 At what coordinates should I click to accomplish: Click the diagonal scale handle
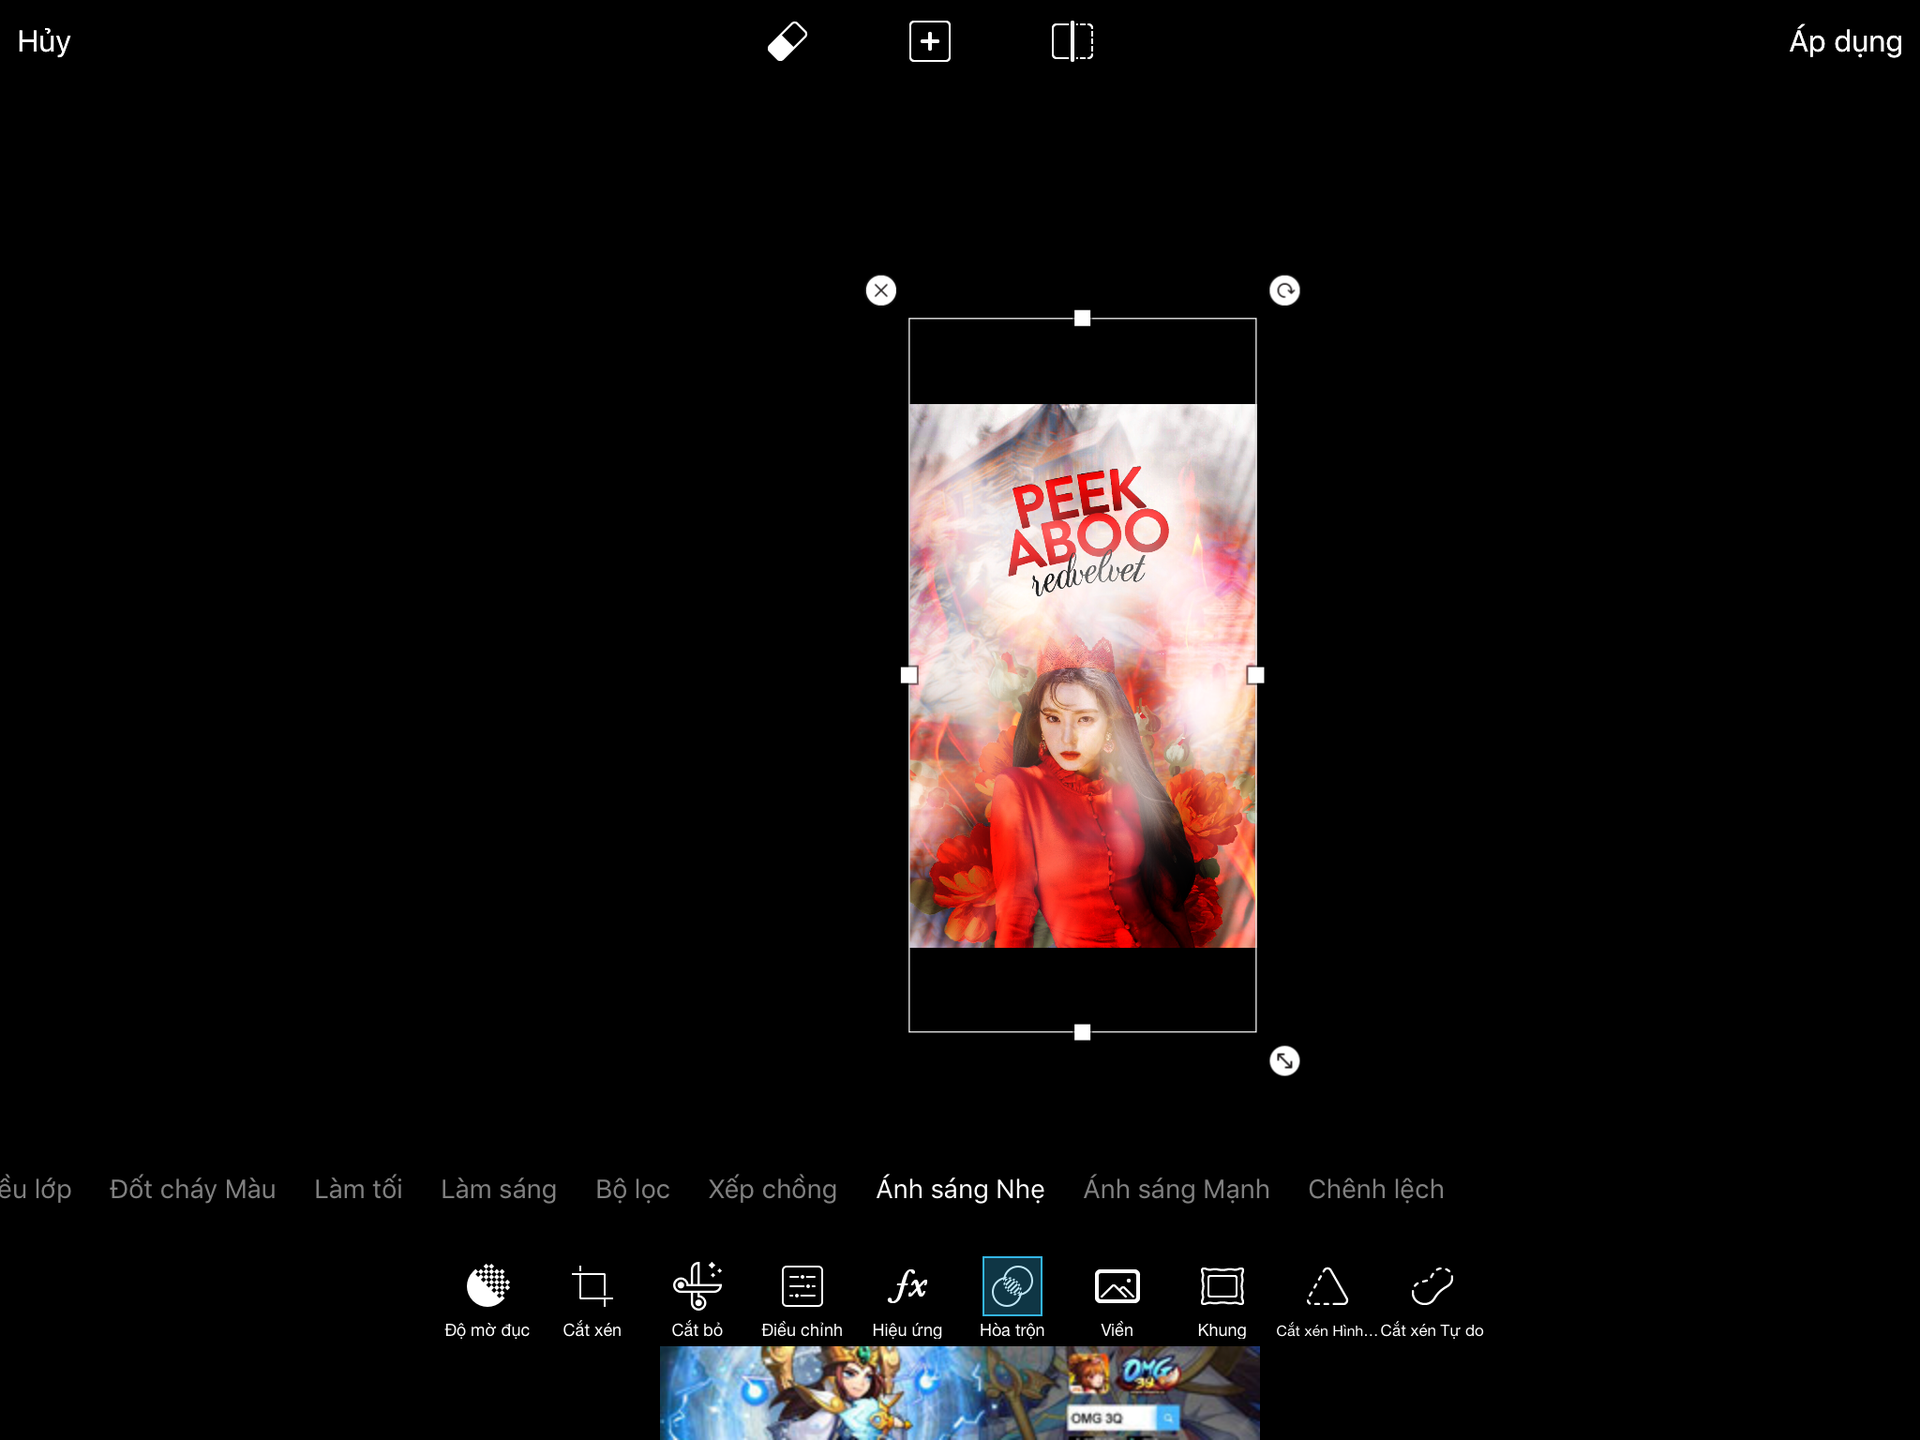(1285, 1061)
